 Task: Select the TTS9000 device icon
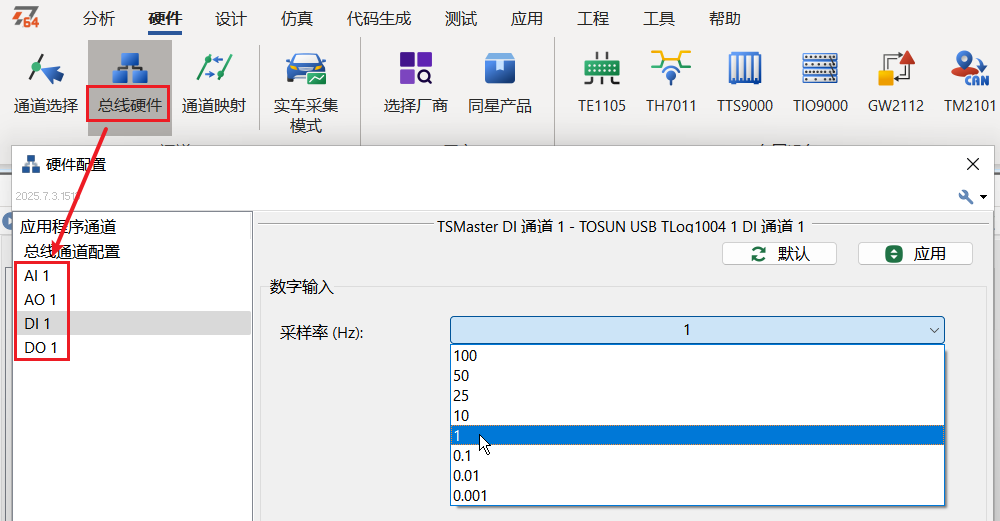pos(745,69)
